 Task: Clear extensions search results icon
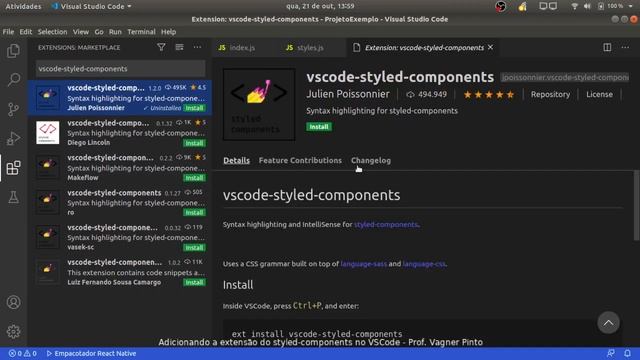point(179,47)
